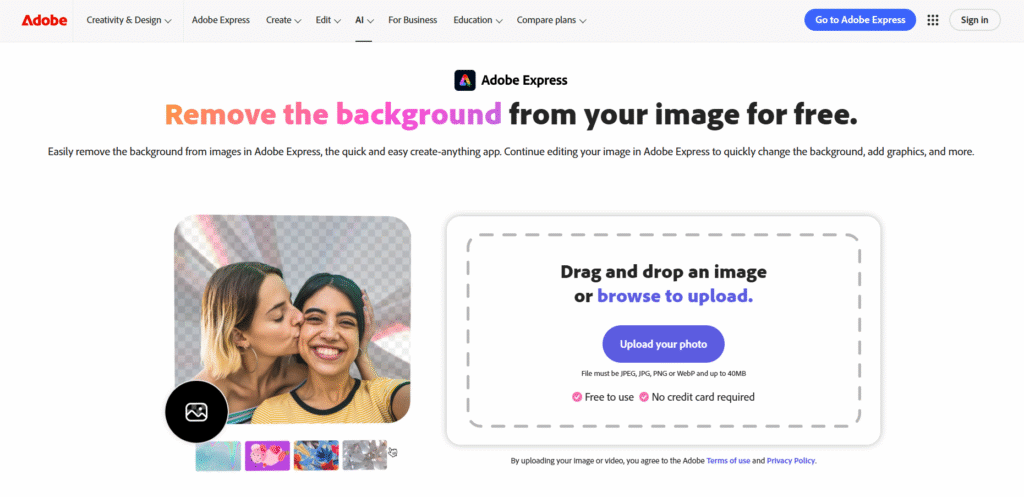Click the Adobe logo
Screen dimensions: 1024x497
44,20
